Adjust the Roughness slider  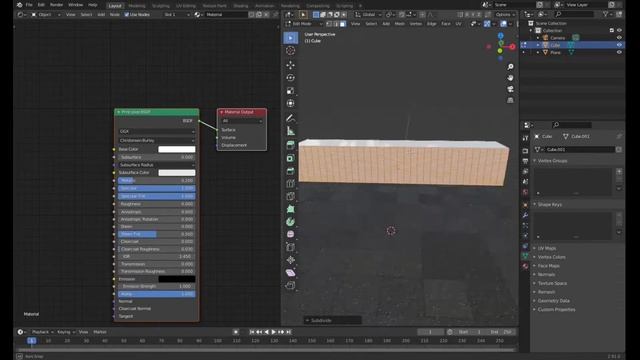pyautogui.click(x=157, y=204)
